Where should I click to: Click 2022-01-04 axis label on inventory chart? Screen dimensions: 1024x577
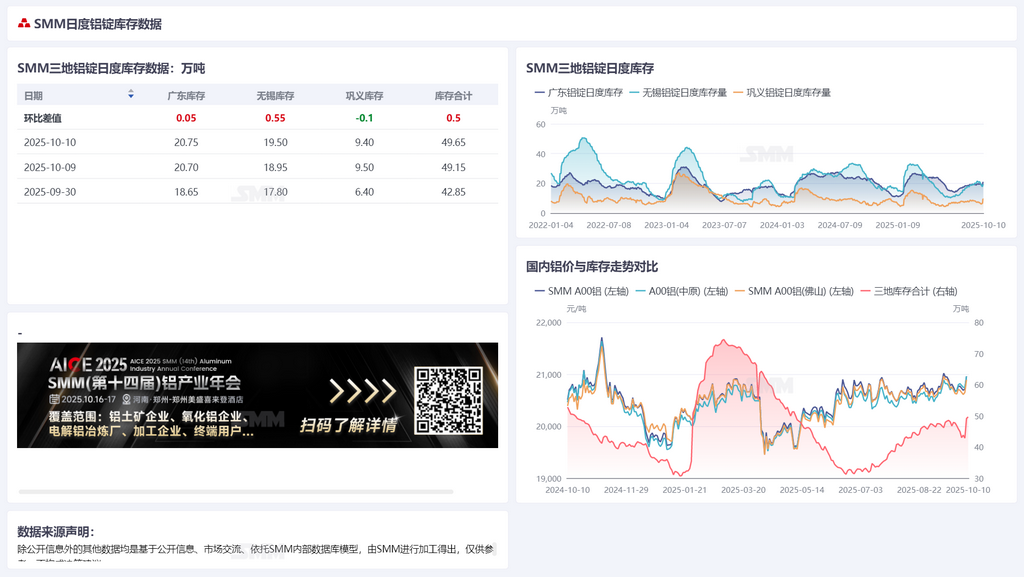click(x=551, y=225)
